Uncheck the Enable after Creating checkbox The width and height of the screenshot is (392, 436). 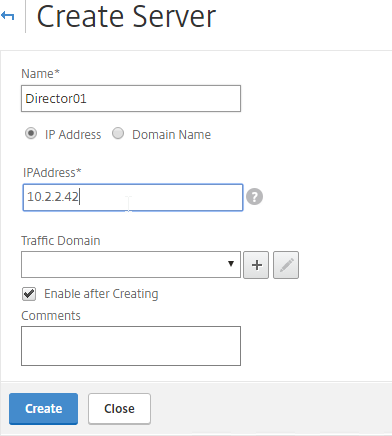(29, 294)
